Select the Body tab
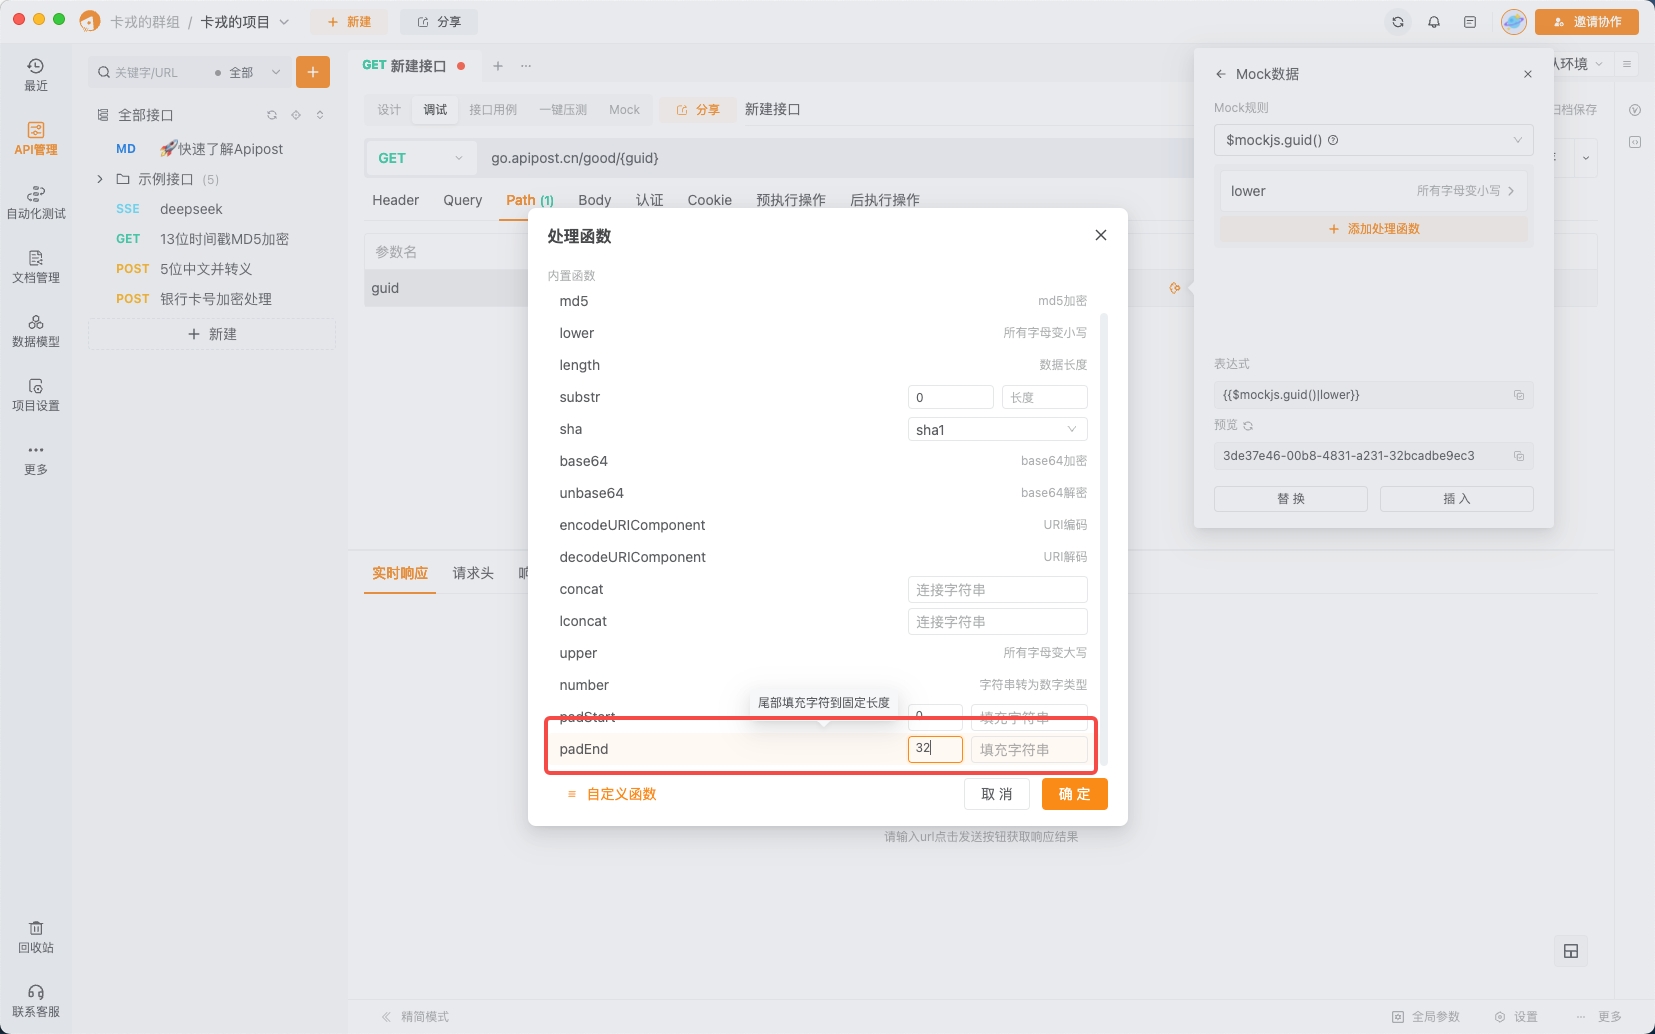This screenshot has width=1655, height=1034. [595, 200]
